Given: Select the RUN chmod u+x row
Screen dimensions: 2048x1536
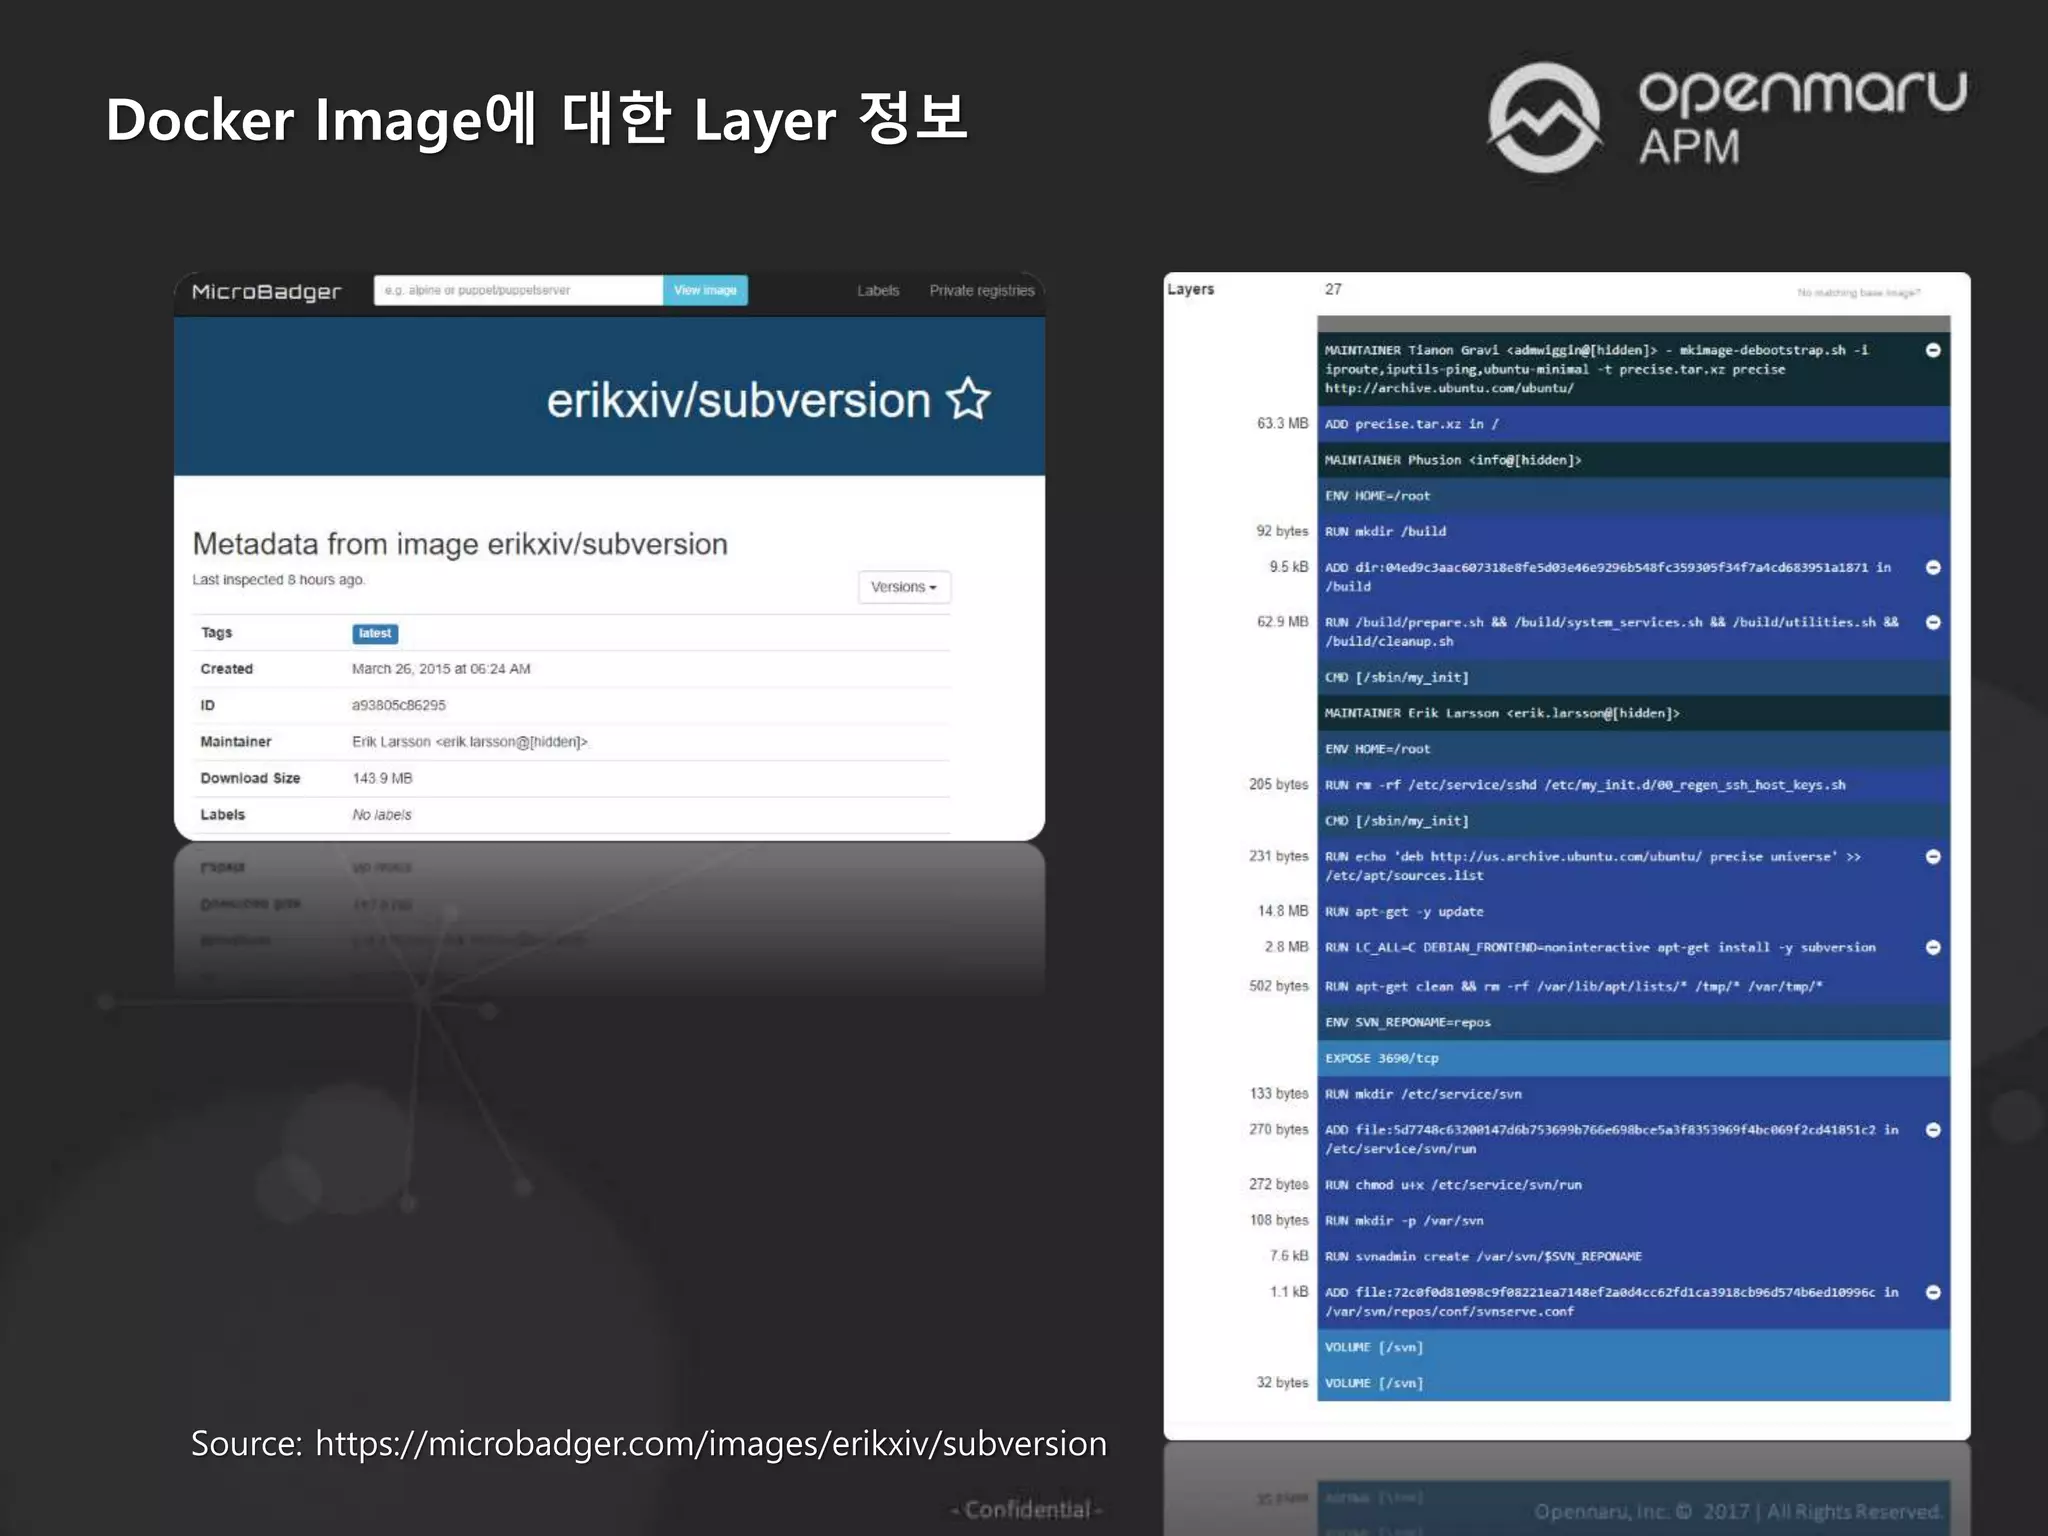Looking at the screenshot, I should tap(1633, 1184).
